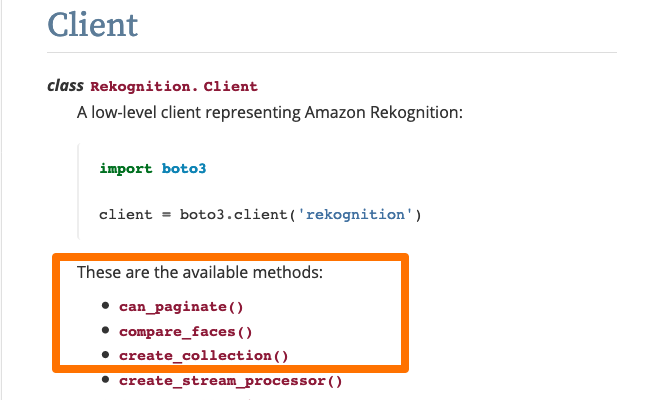Click the bullet beside can_paginate()

click(x=105, y=305)
